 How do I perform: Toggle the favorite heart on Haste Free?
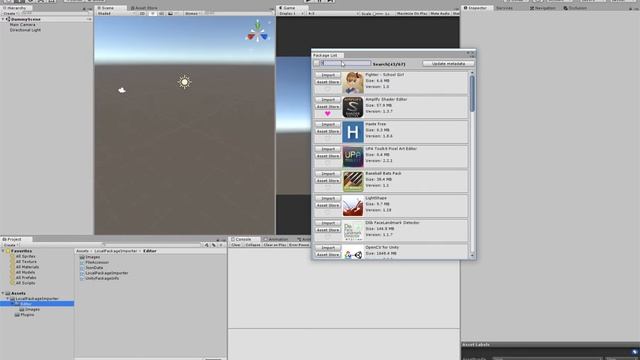pos(328,138)
